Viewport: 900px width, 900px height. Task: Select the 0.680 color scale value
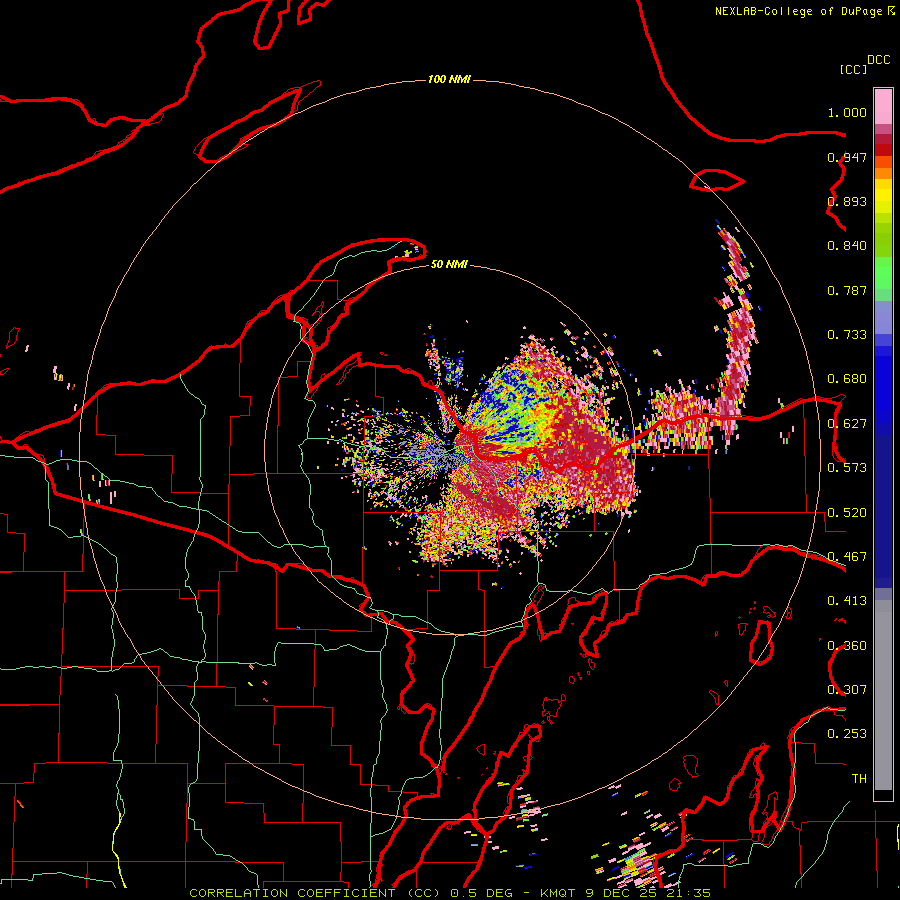pyautogui.click(x=847, y=379)
